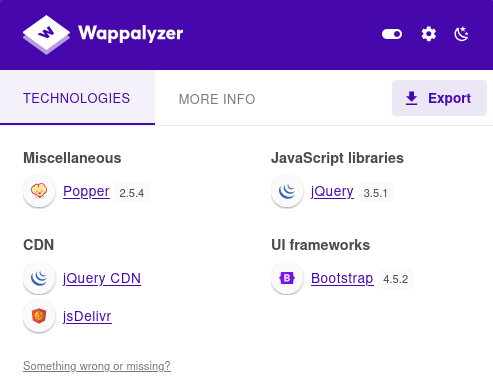This screenshot has width=493, height=386.
Task: Open settings via gear icon
Action: point(428,34)
